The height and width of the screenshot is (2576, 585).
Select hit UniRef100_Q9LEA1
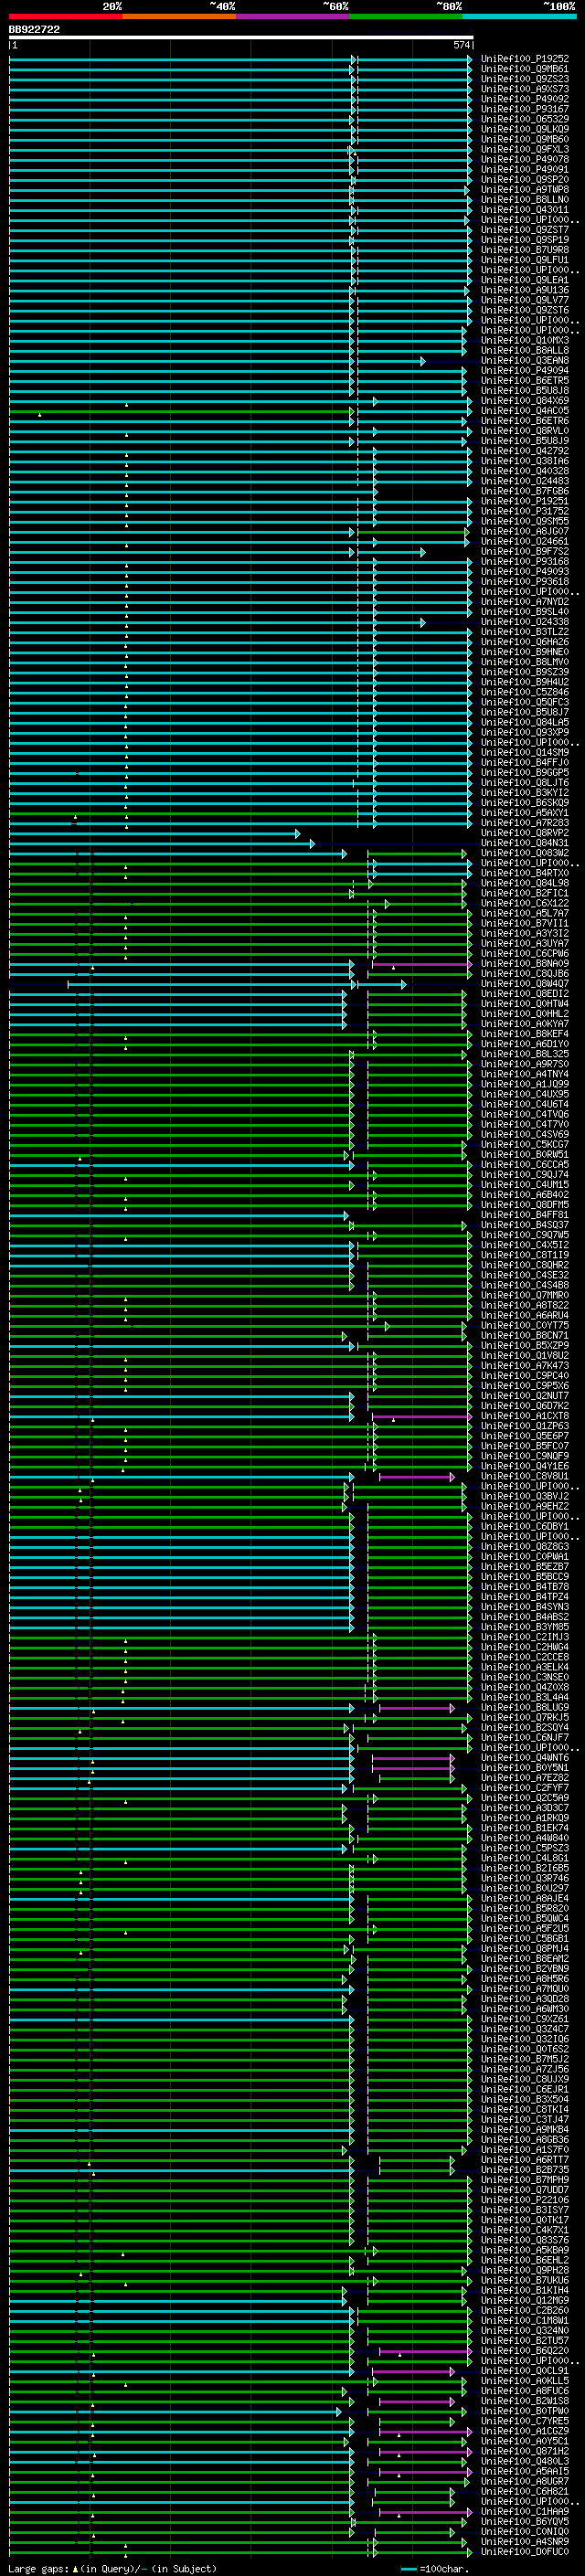tap(525, 280)
